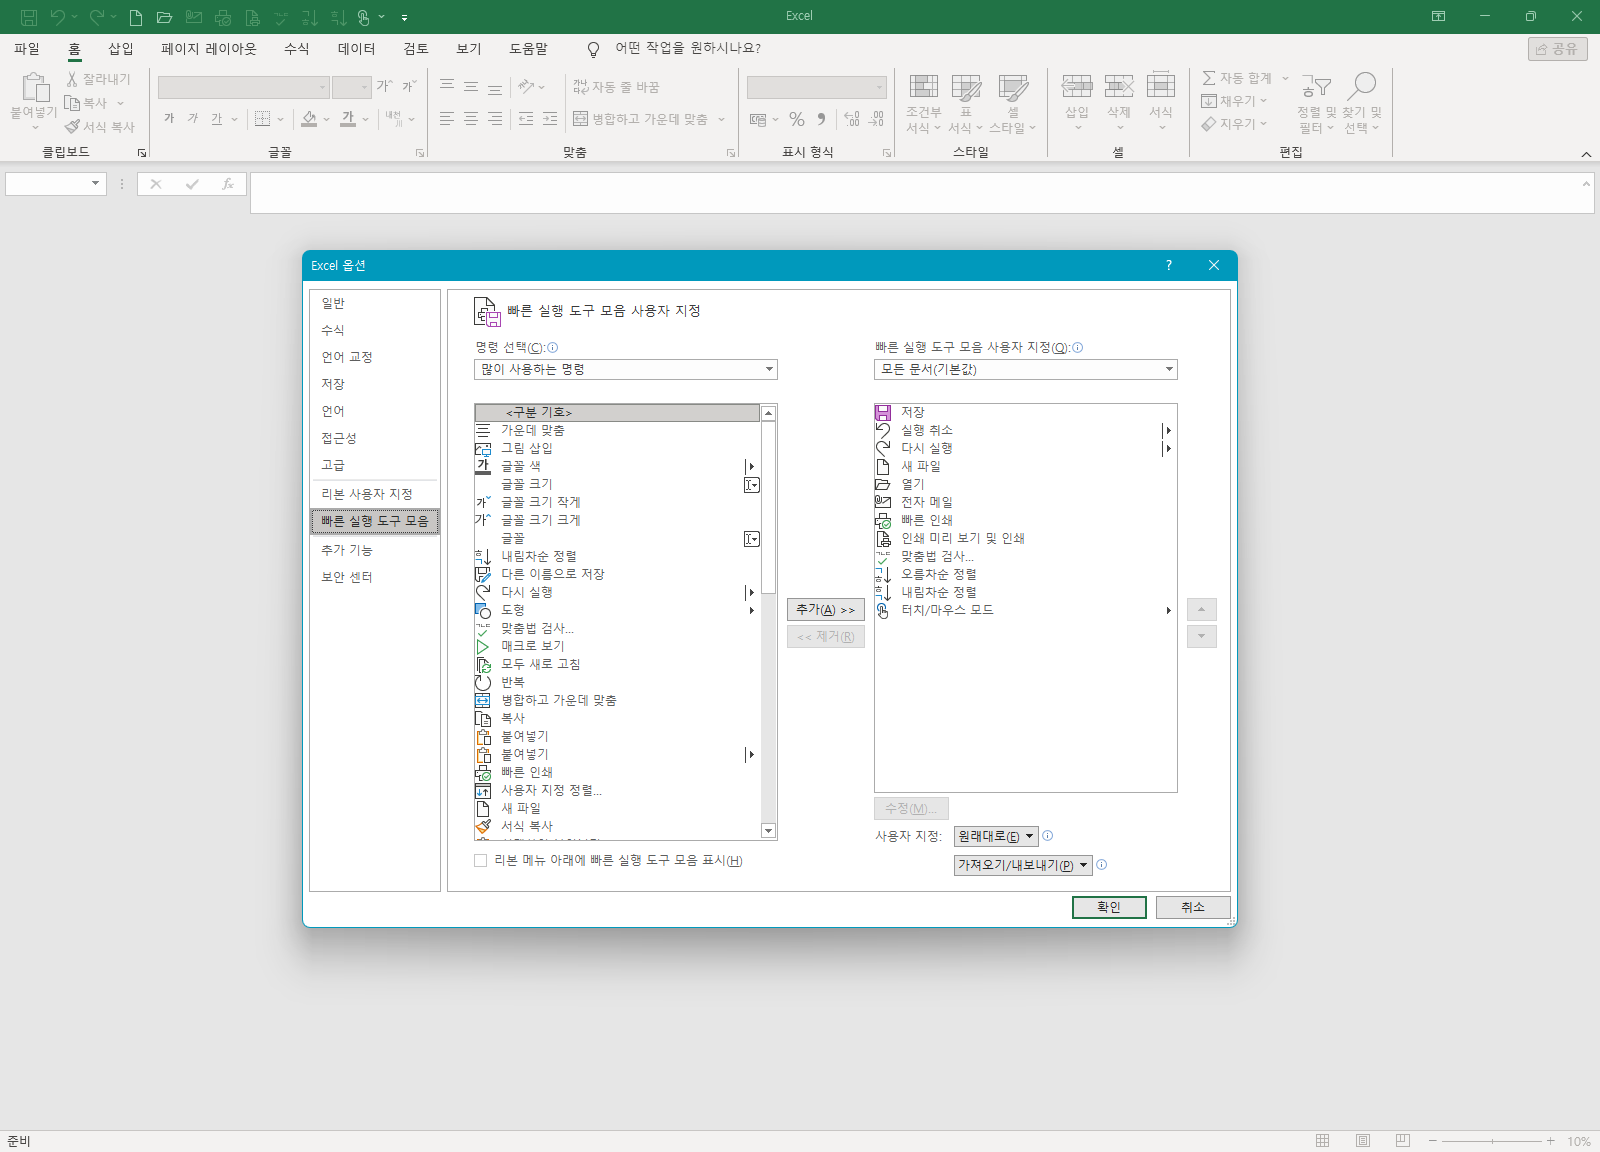This screenshot has height=1152, width=1600.
Task: Click the command list scroll down arrow
Action: [x=768, y=831]
